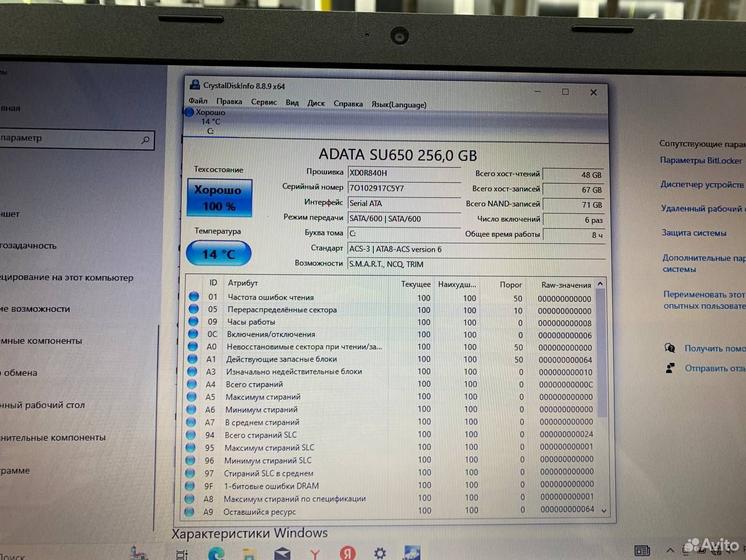Screen dimensions: 746x560
Task: Open Диспетчер устройств link in Settings window
Action: pos(702,184)
